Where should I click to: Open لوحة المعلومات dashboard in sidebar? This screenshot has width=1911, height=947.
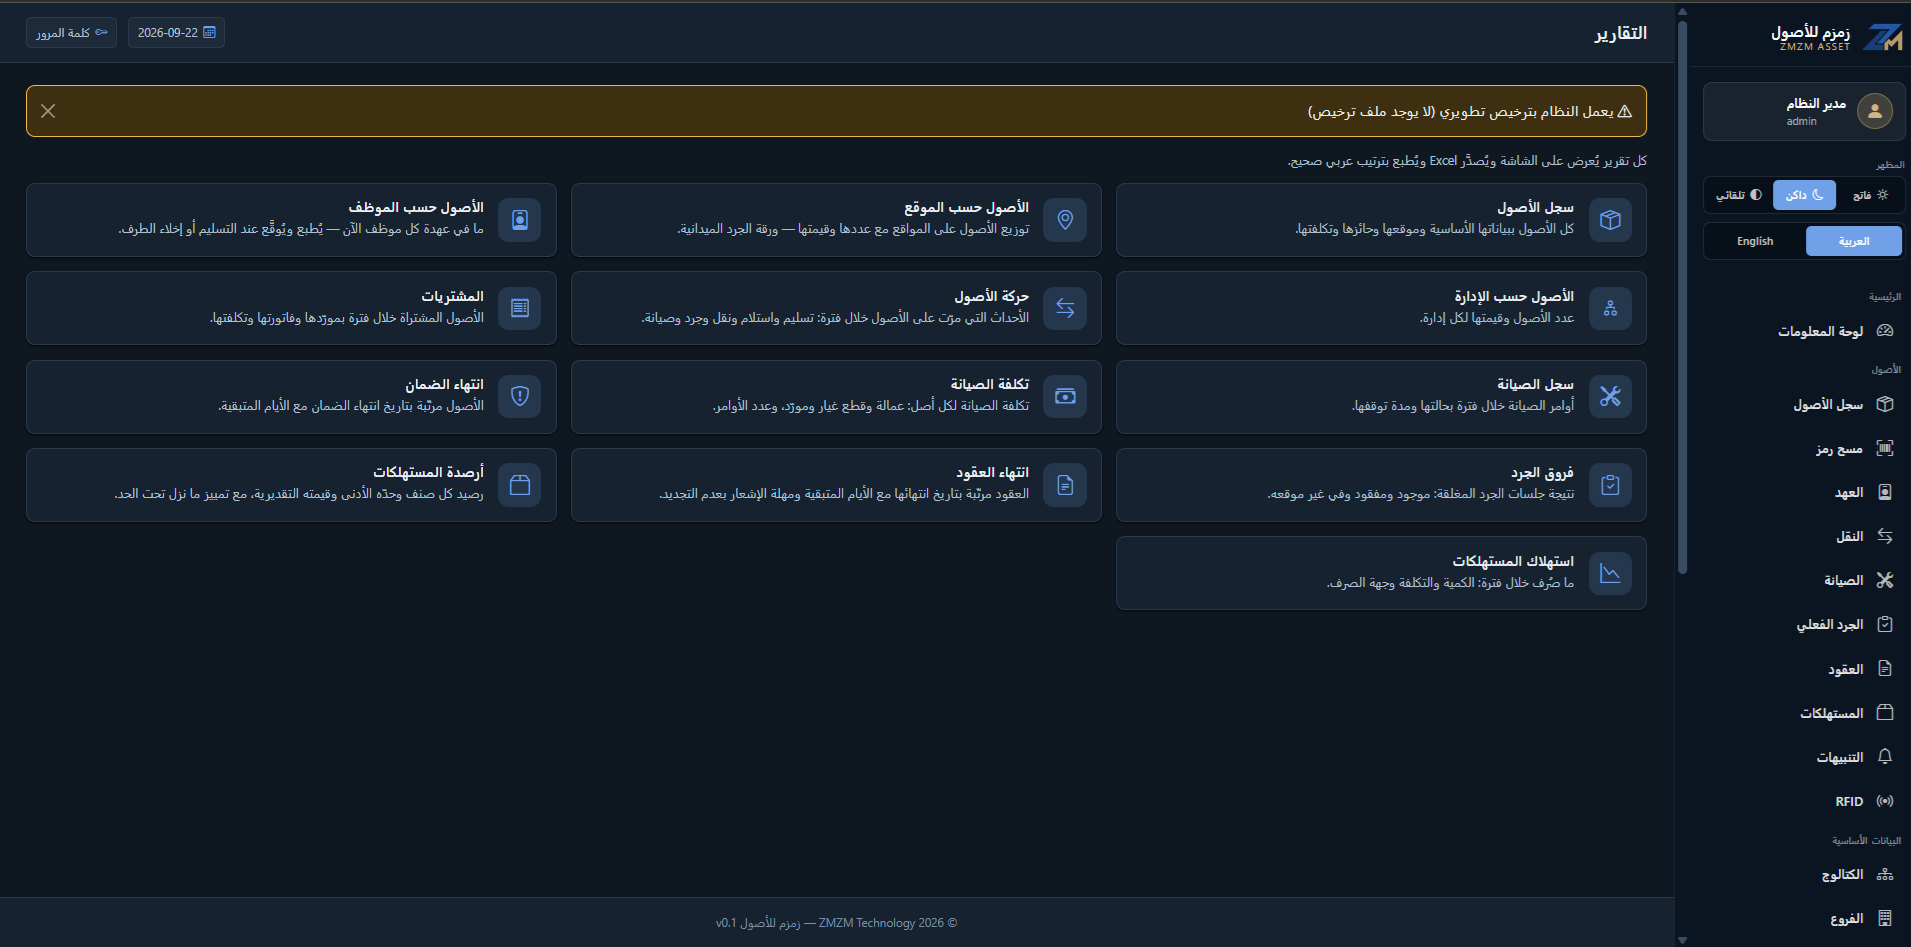pyautogui.click(x=1804, y=331)
